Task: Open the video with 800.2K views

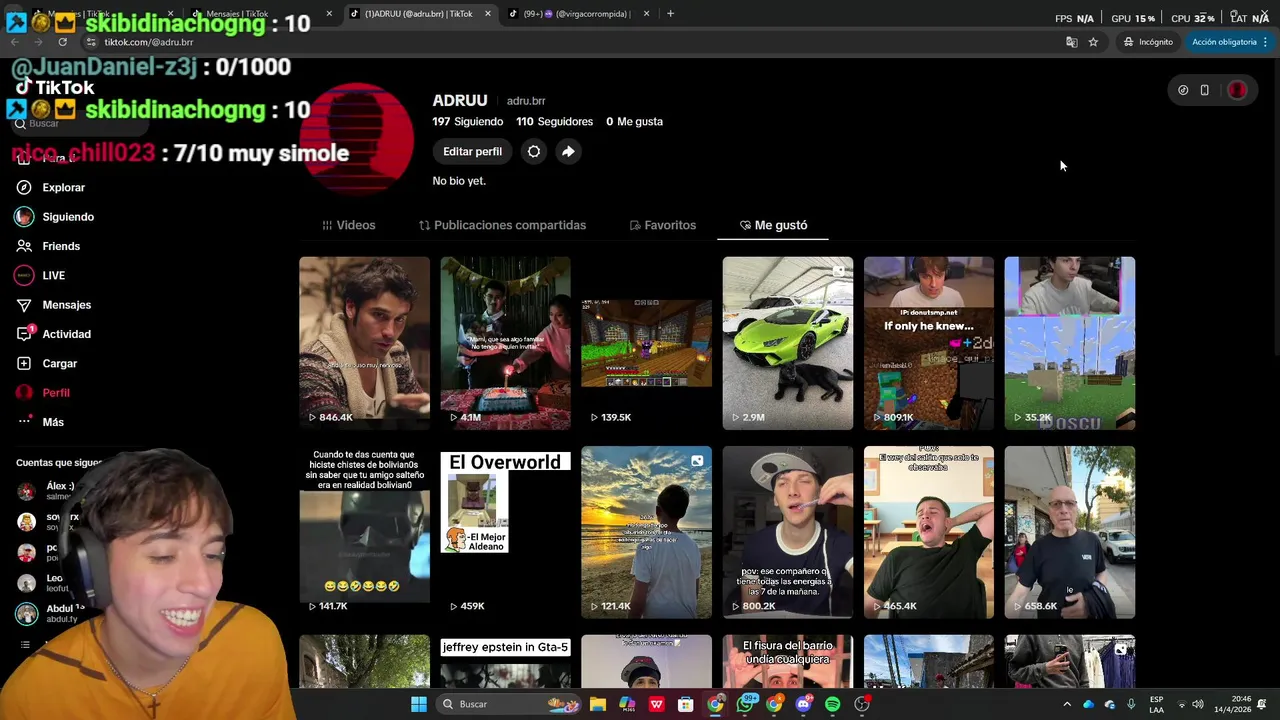Action: (x=788, y=532)
